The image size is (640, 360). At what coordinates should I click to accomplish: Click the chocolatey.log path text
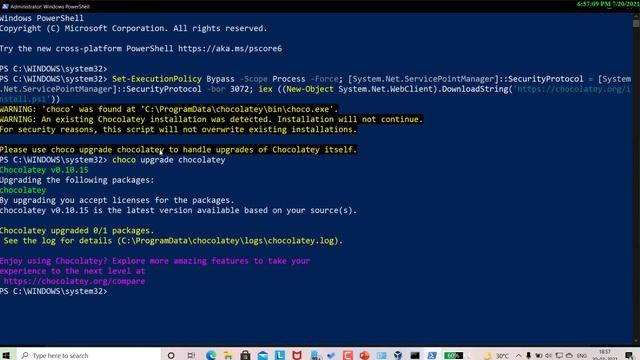(230, 241)
